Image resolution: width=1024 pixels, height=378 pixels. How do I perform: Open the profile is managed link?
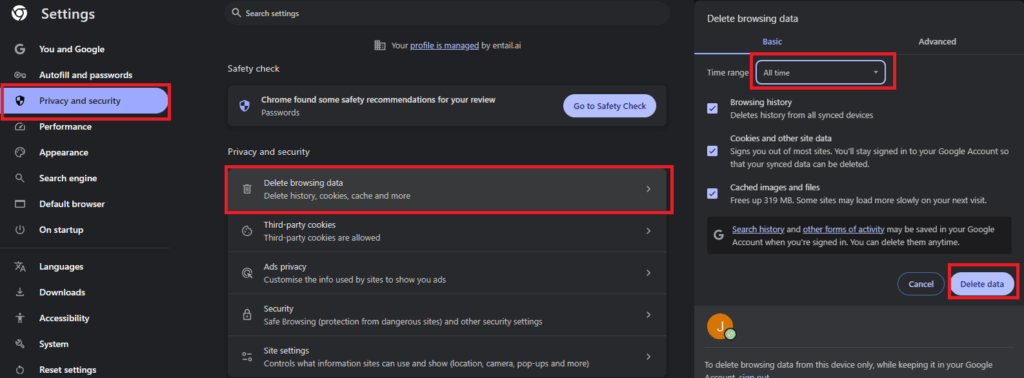coord(444,46)
